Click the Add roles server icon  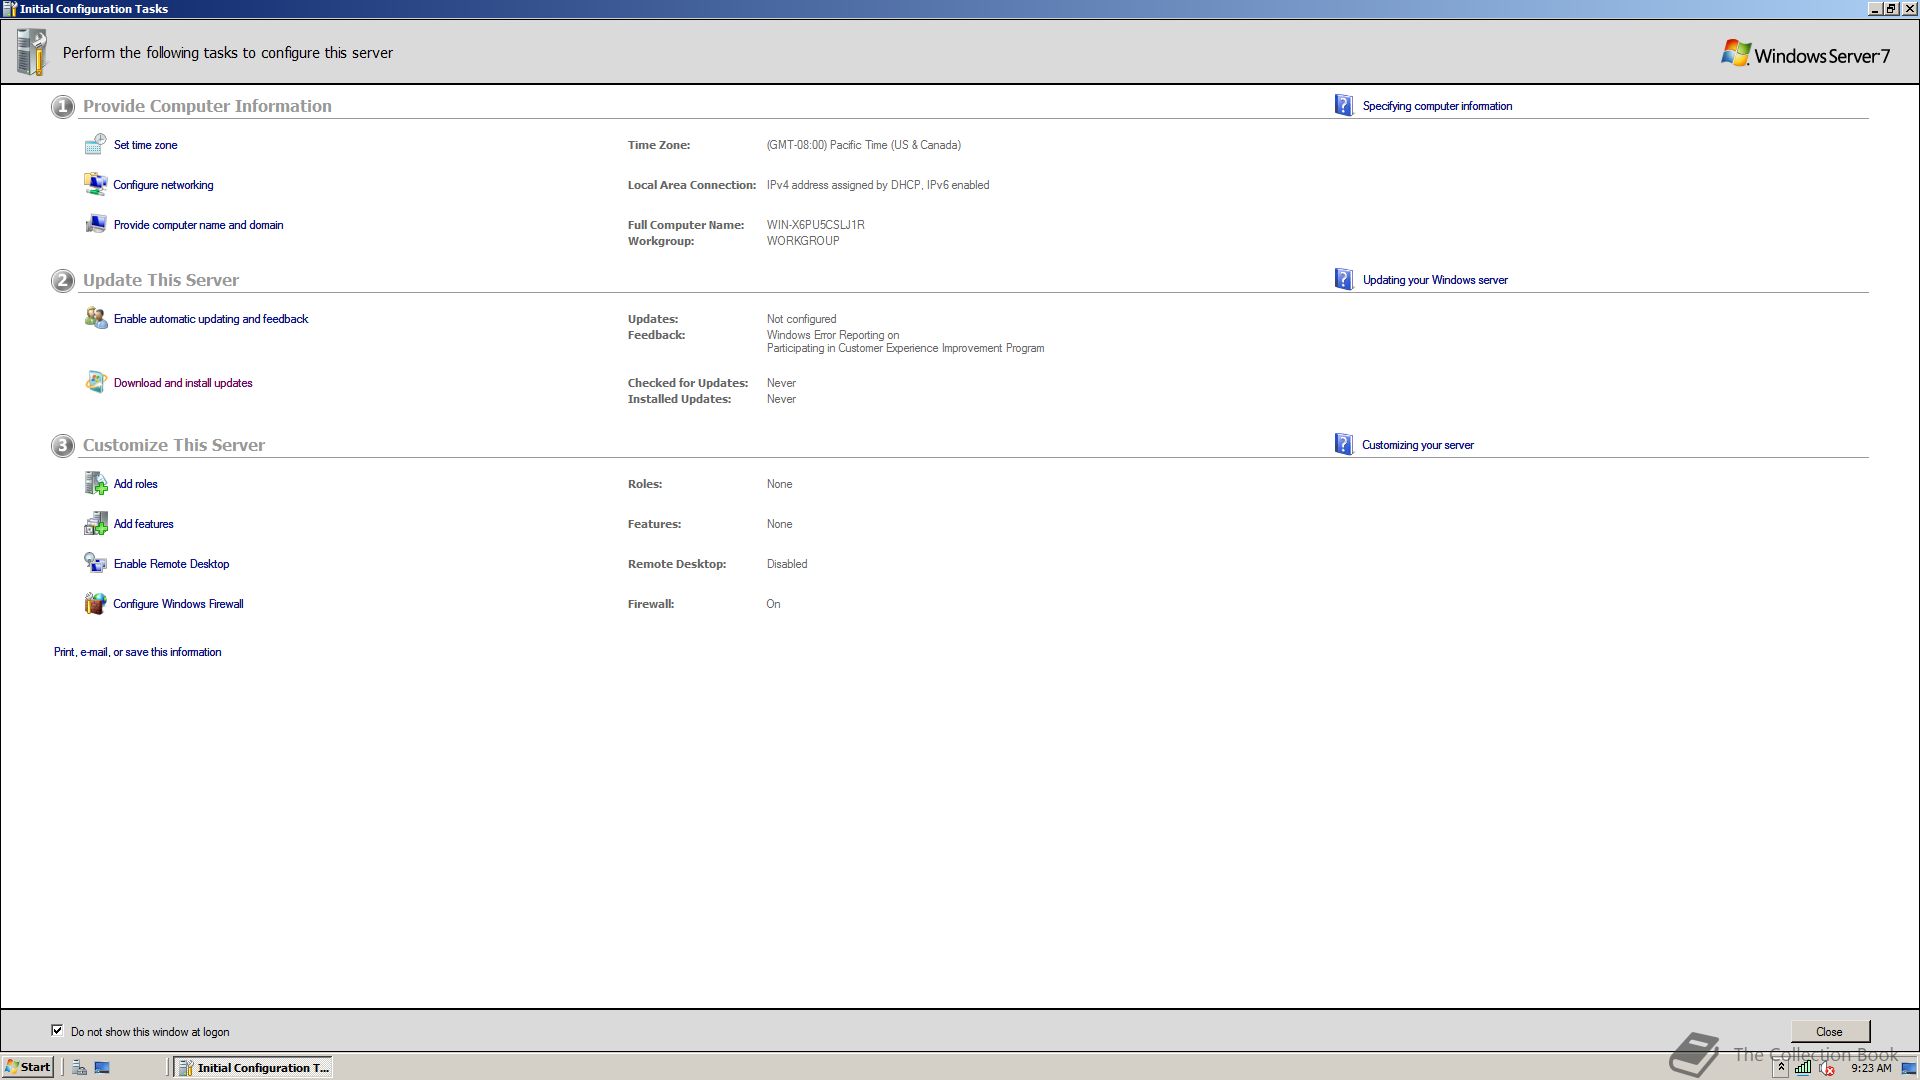95,484
